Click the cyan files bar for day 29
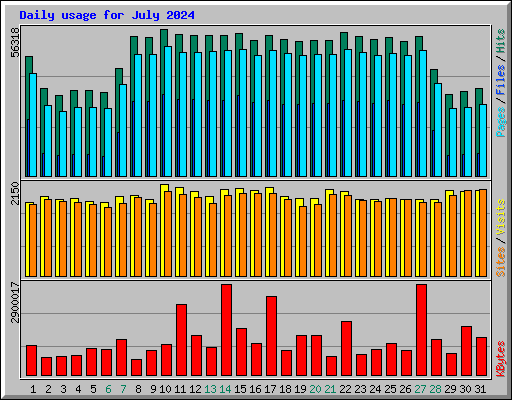This screenshot has width=512, height=400. click(453, 143)
